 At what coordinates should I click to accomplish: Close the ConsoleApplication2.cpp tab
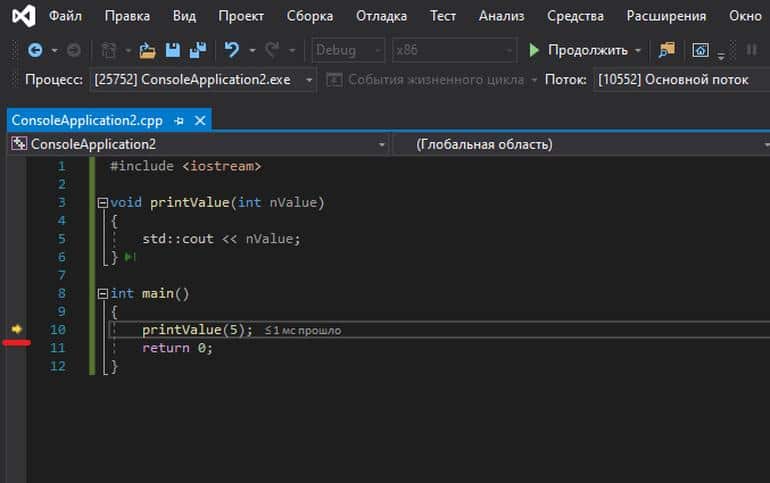[200, 121]
